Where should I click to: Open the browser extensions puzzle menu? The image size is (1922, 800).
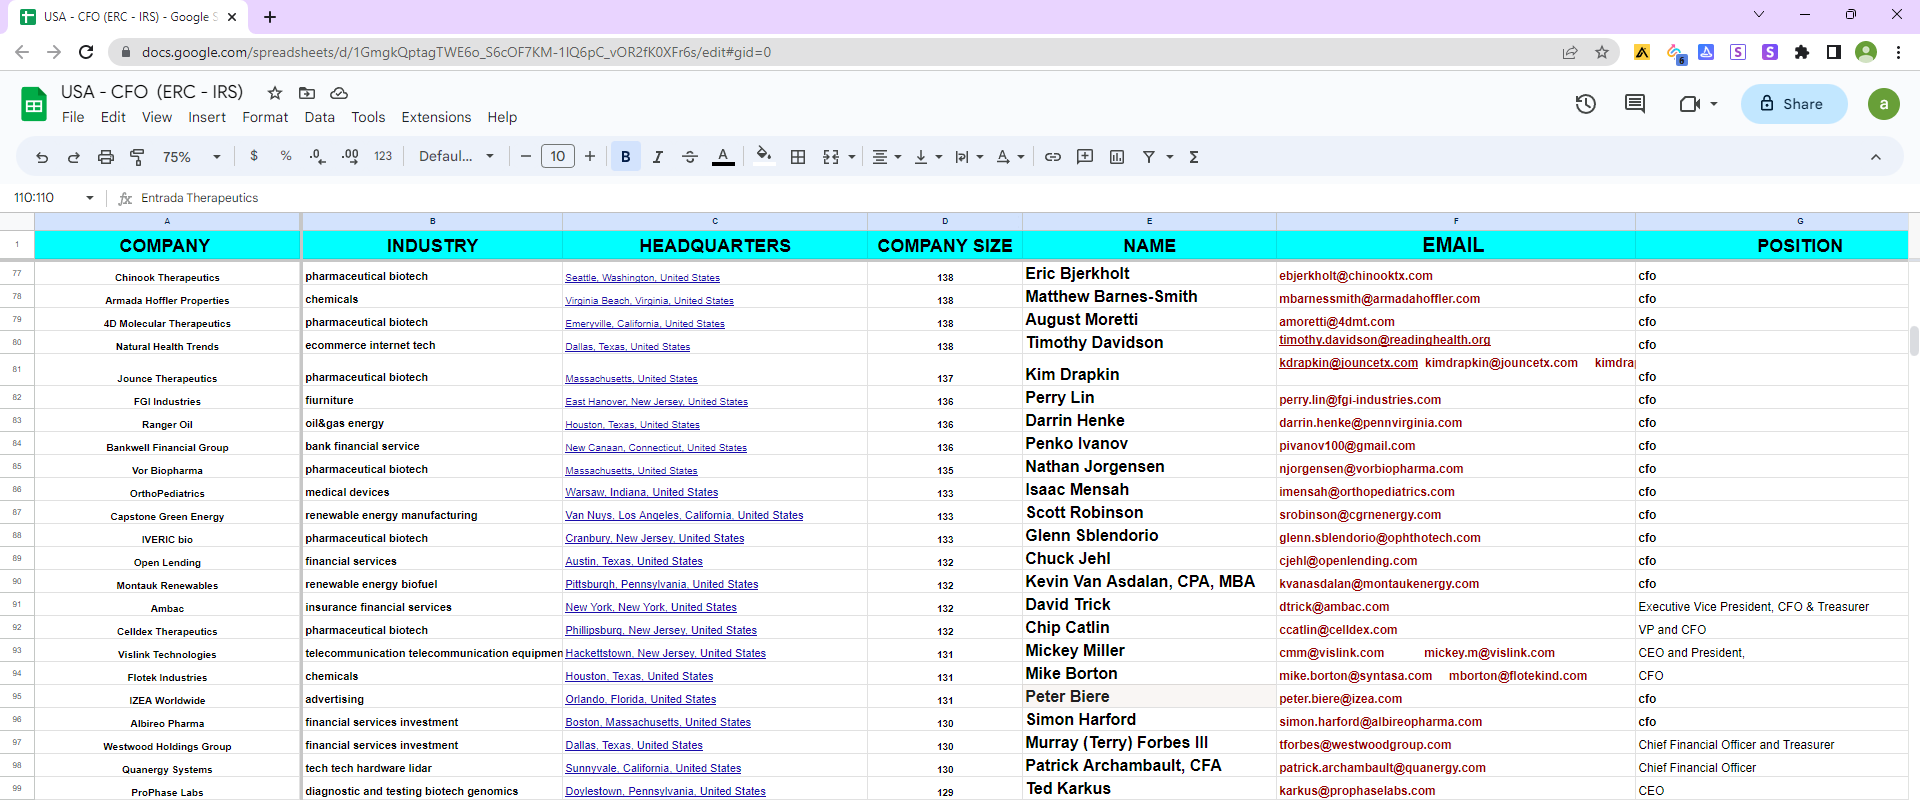[1802, 52]
